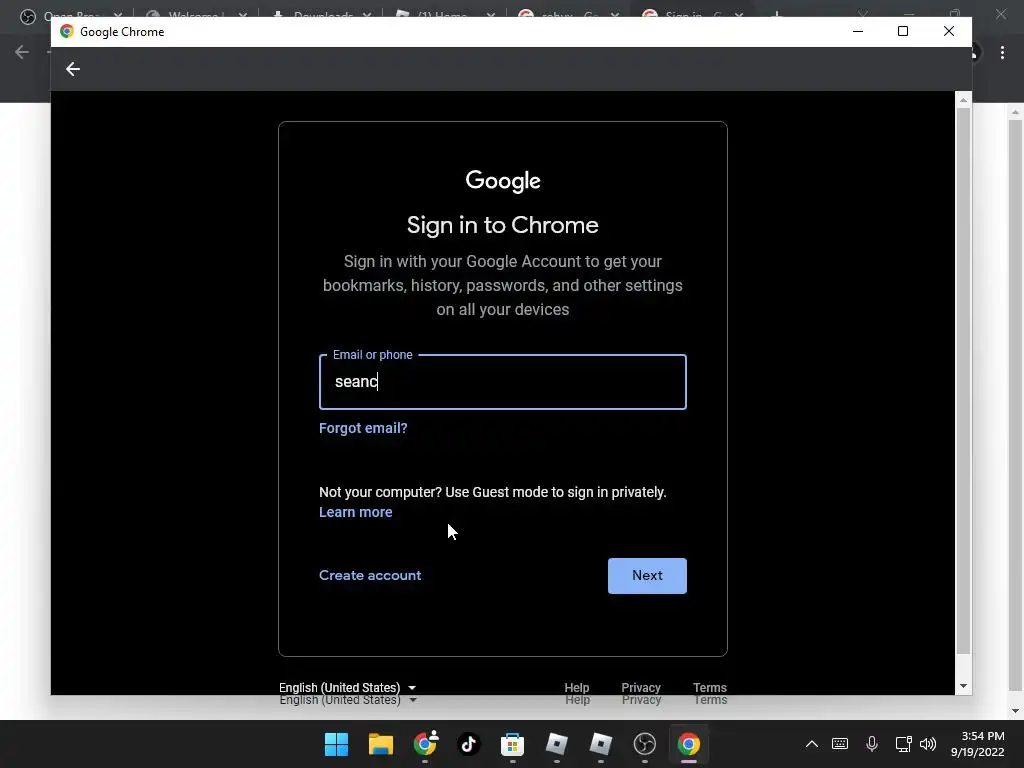Open File Explorer from the taskbar
Screen dimensions: 1024x768
pos(381,744)
